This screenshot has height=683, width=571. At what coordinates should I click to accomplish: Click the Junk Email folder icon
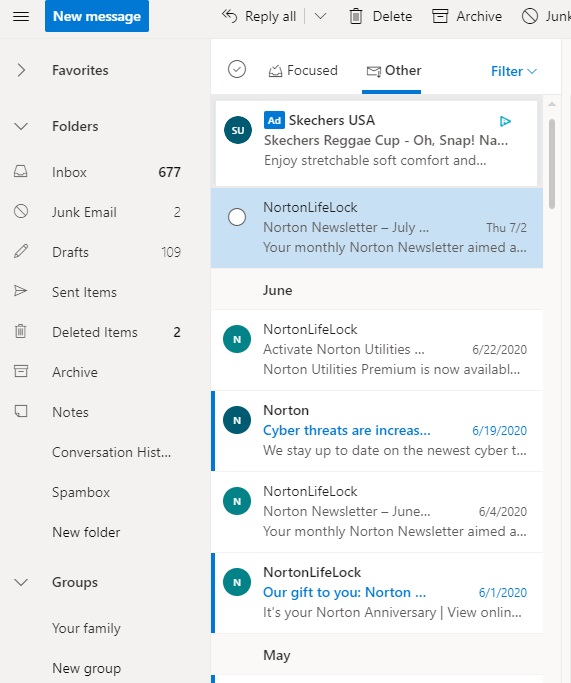tap(20, 212)
